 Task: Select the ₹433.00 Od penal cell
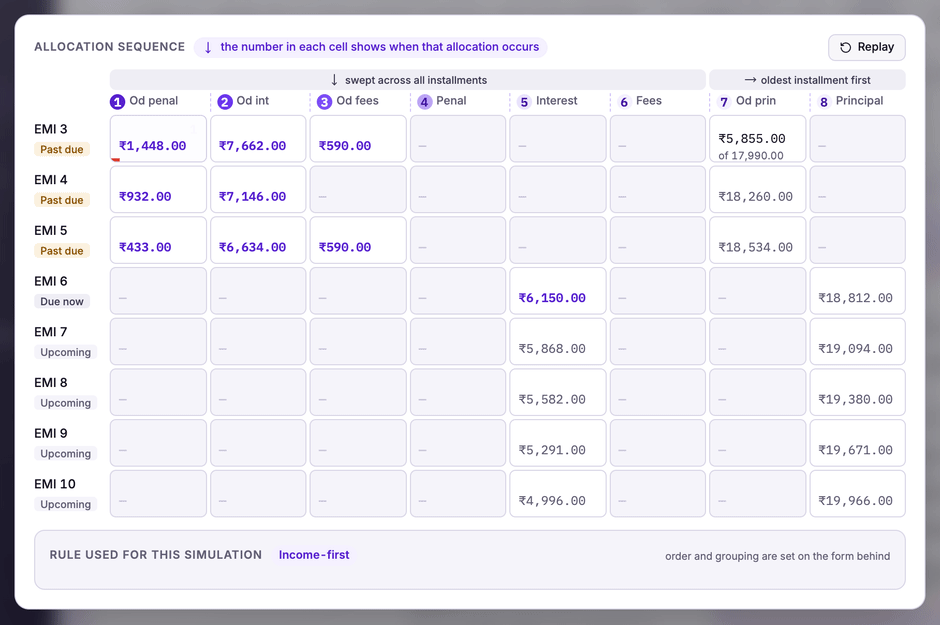[x=158, y=240]
